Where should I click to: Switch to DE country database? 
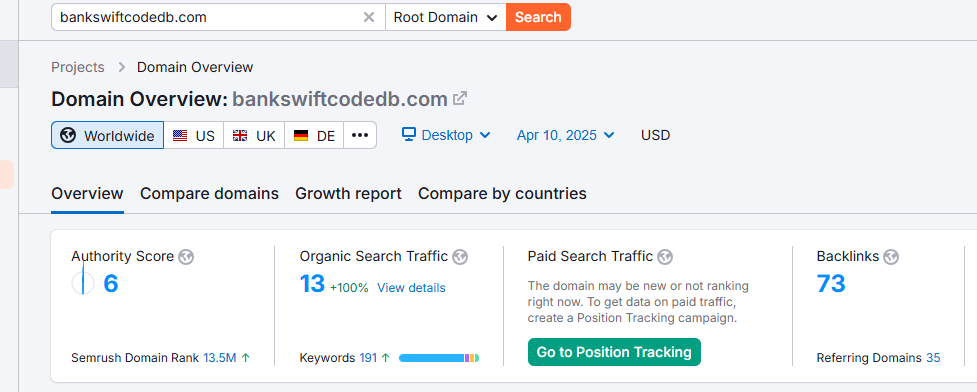[x=314, y=135]
